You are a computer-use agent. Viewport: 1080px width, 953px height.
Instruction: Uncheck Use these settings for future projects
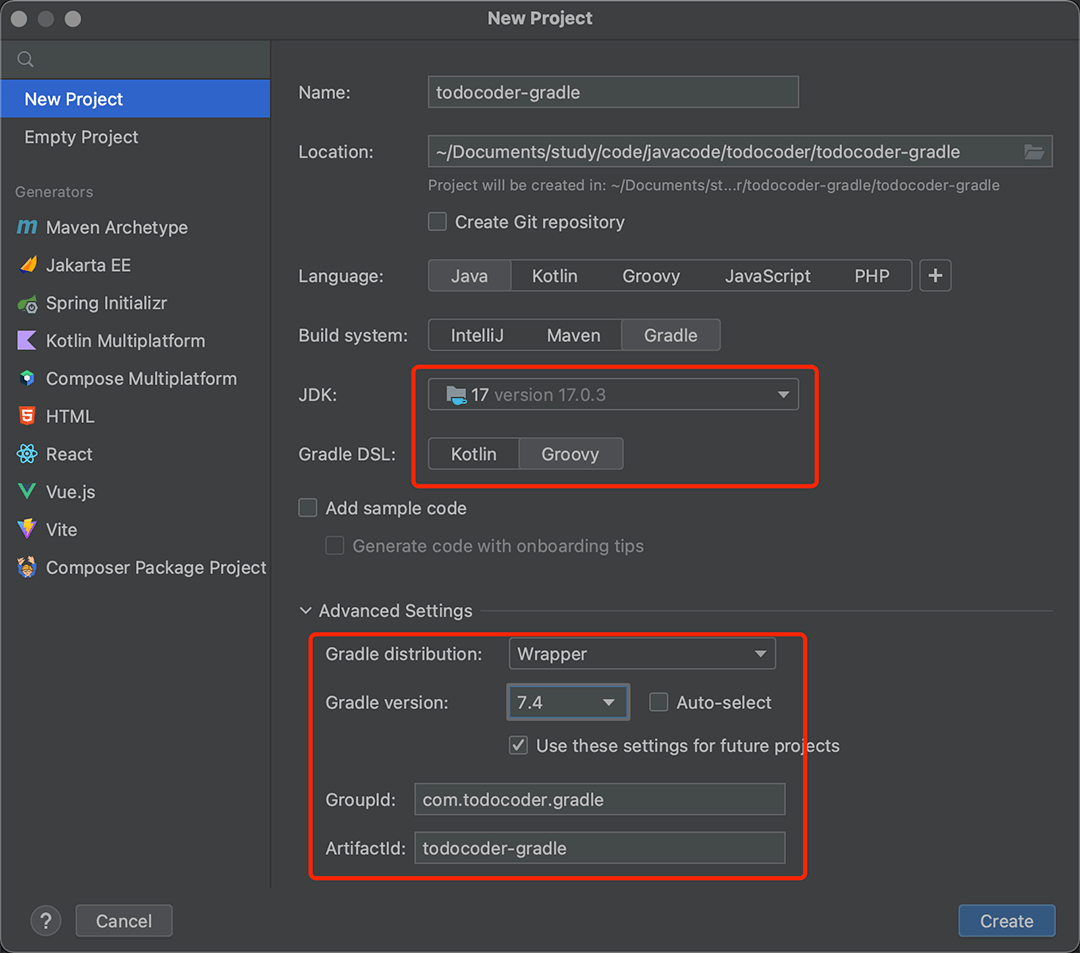coord(519,745)
